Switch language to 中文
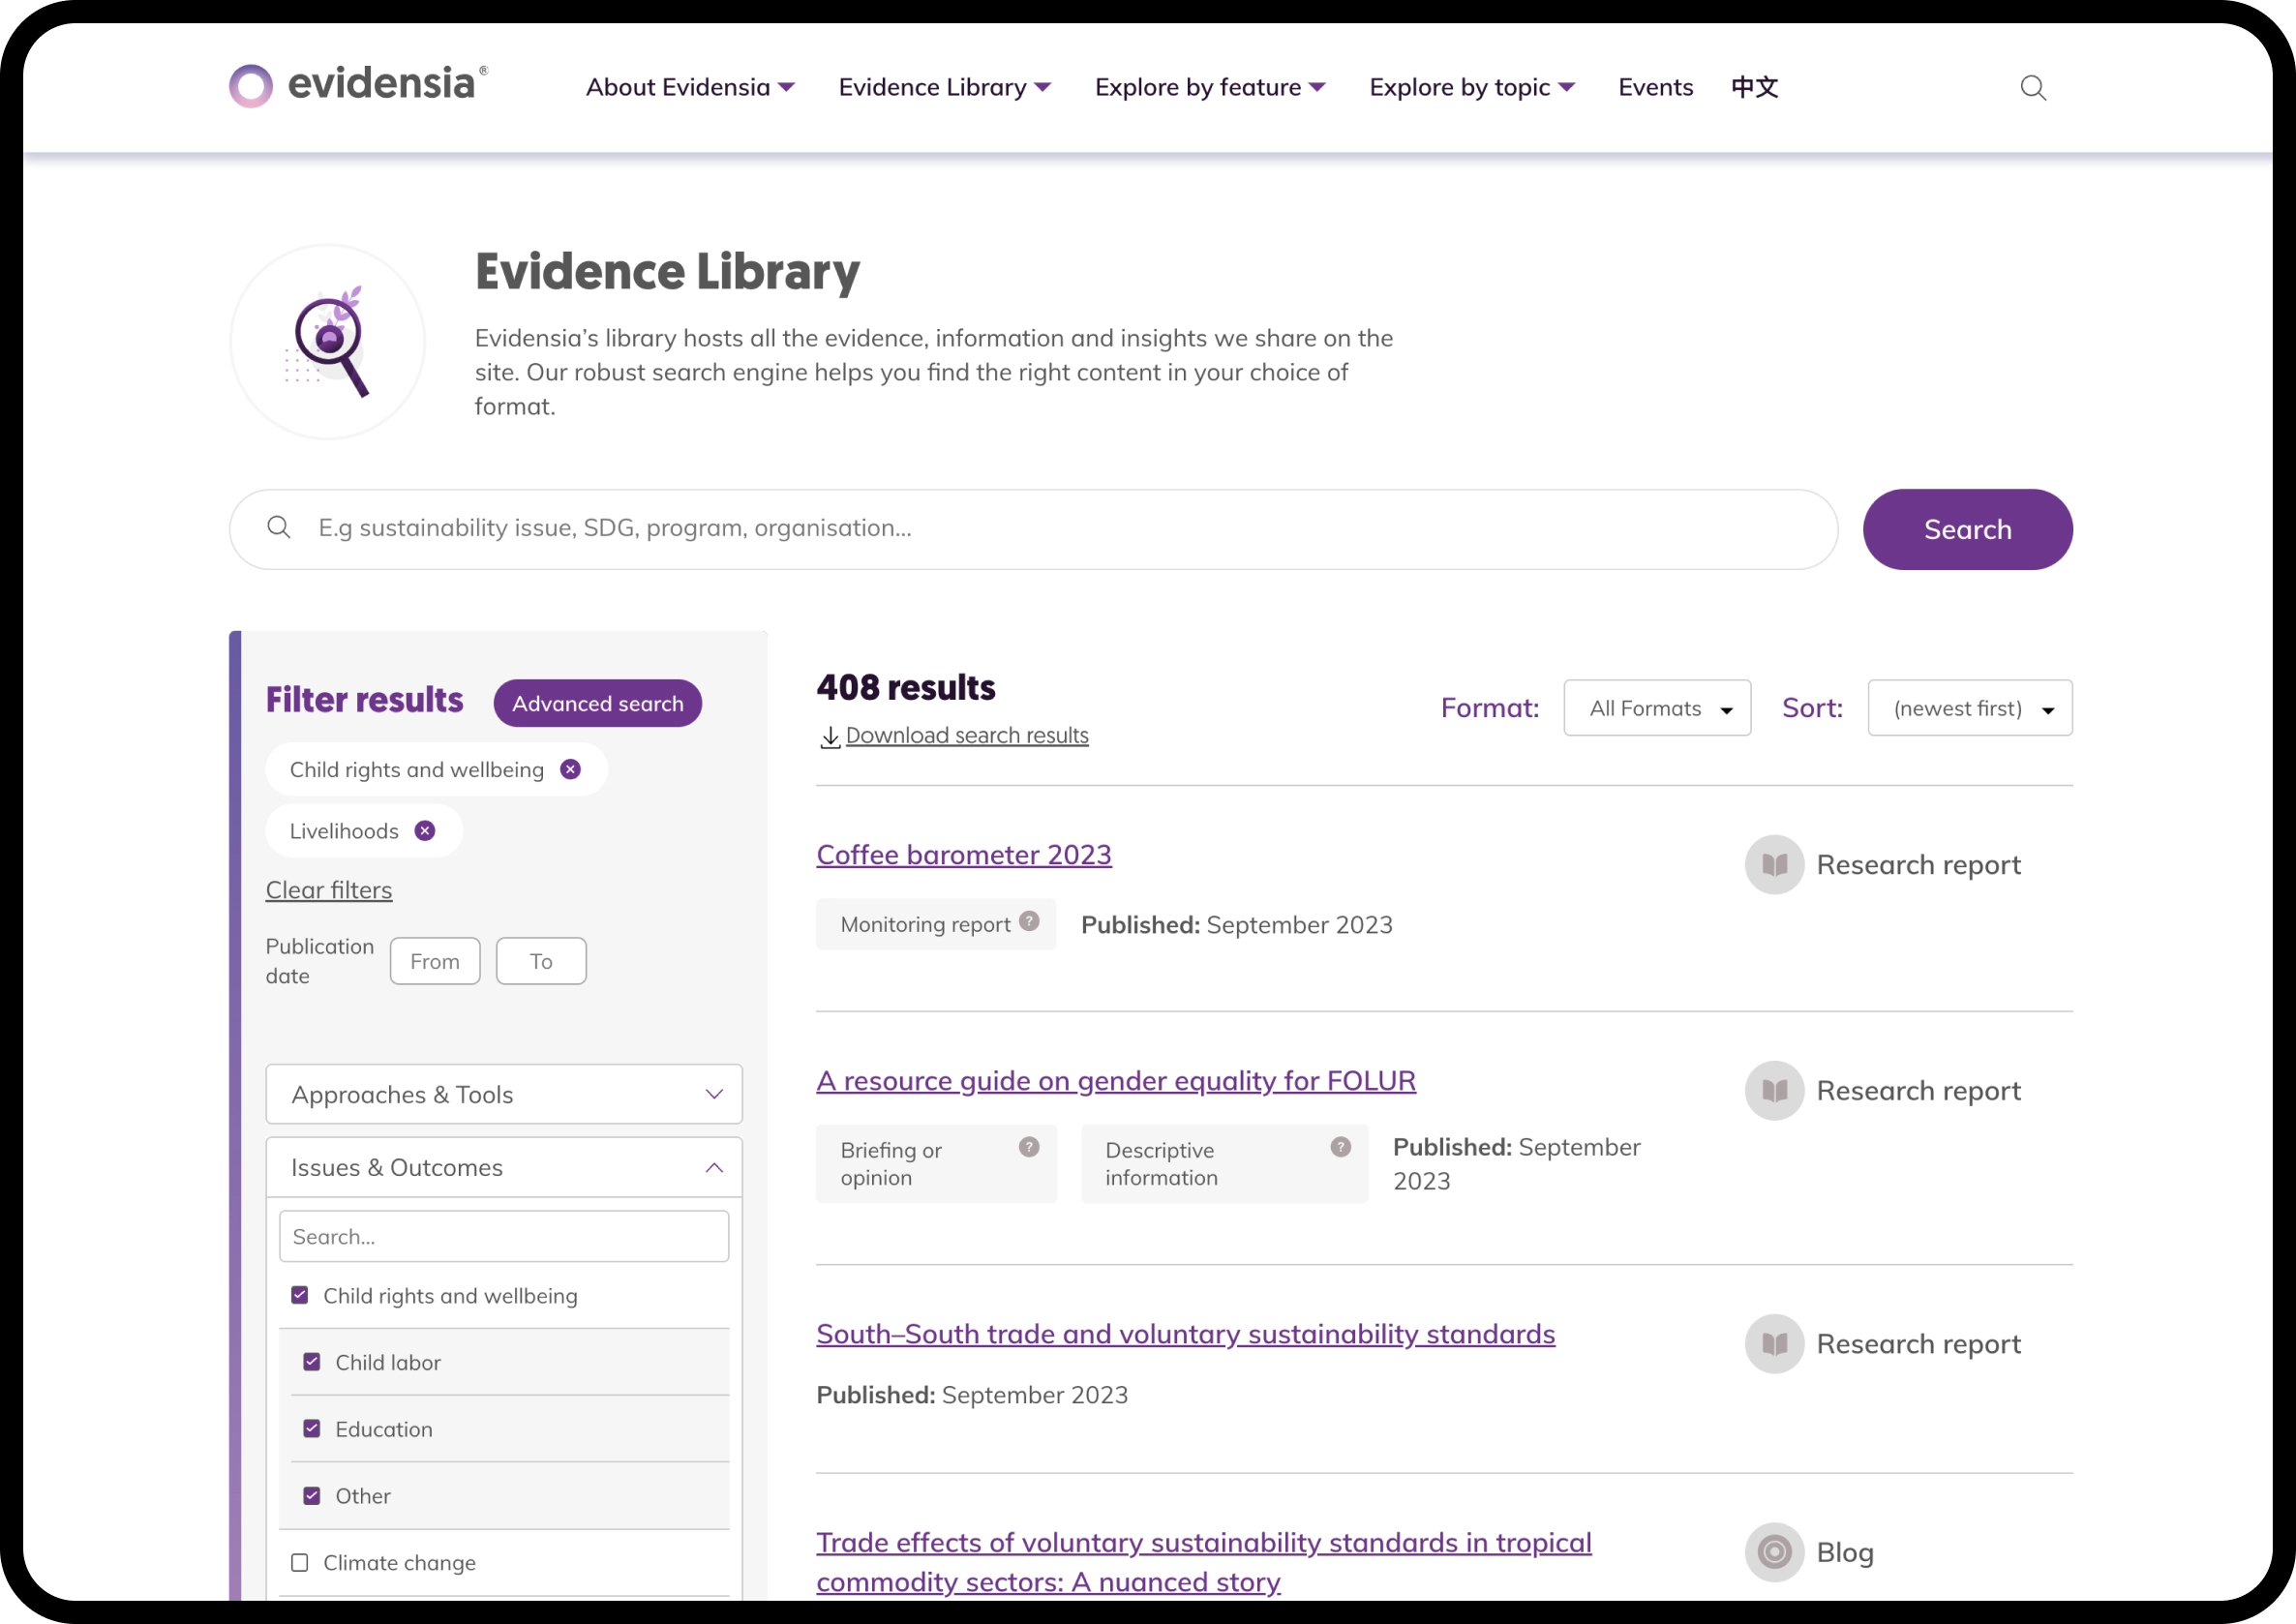 (x=1755, y=88)
